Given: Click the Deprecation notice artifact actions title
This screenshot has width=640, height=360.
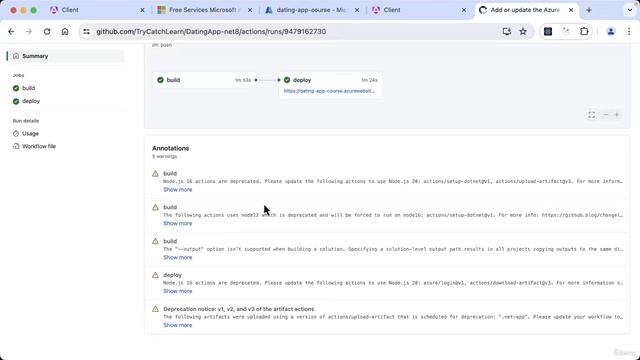Looking at the screenshot, I should click(x=239, y=309).
